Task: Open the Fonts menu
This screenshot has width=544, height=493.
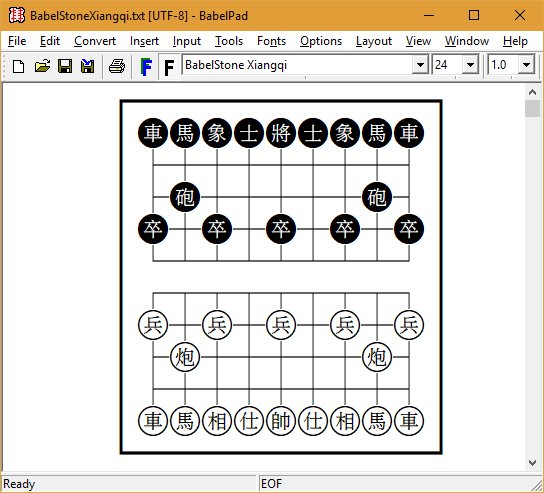Action: [x=271, y=41]
